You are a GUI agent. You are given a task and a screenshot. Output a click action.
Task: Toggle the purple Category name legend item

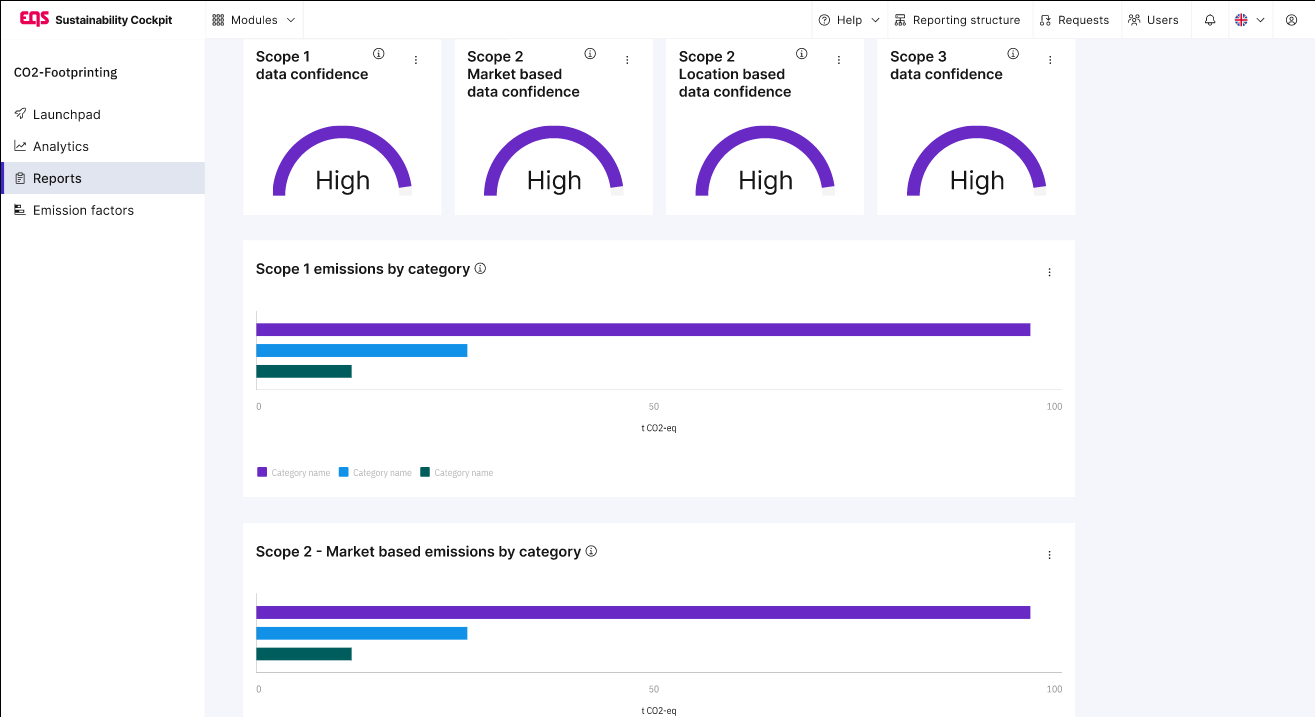pos(293,472)
